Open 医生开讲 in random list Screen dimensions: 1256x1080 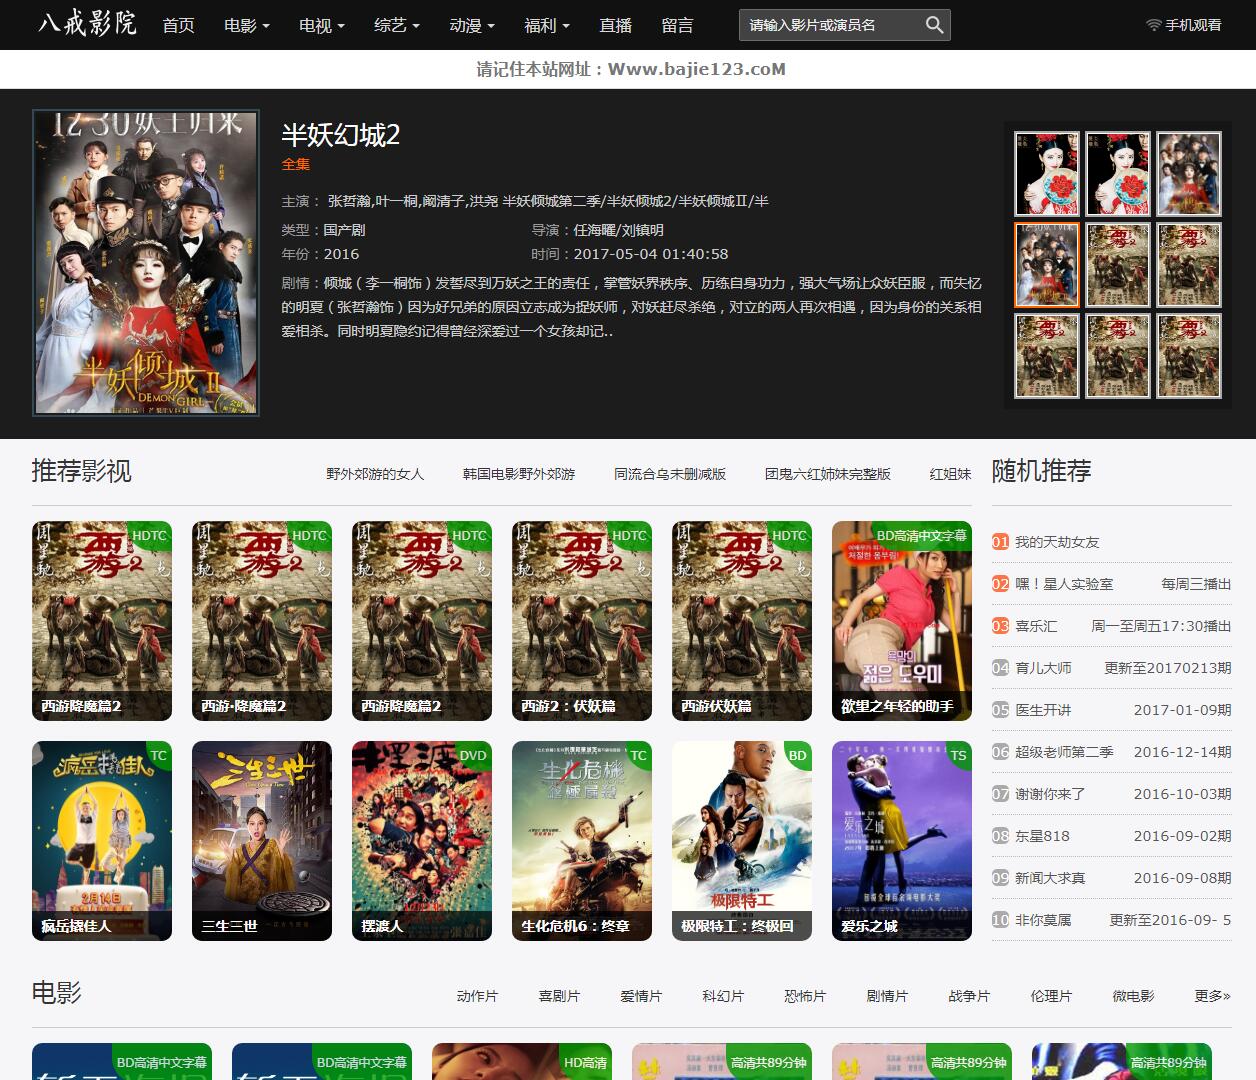pos(1043,710)
